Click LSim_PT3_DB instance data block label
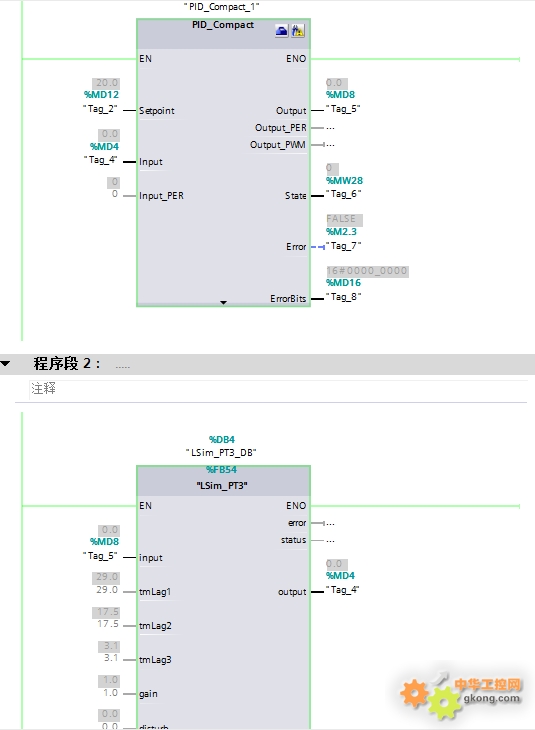The width and height of the screenshot is (535, 730). point(221,452)
